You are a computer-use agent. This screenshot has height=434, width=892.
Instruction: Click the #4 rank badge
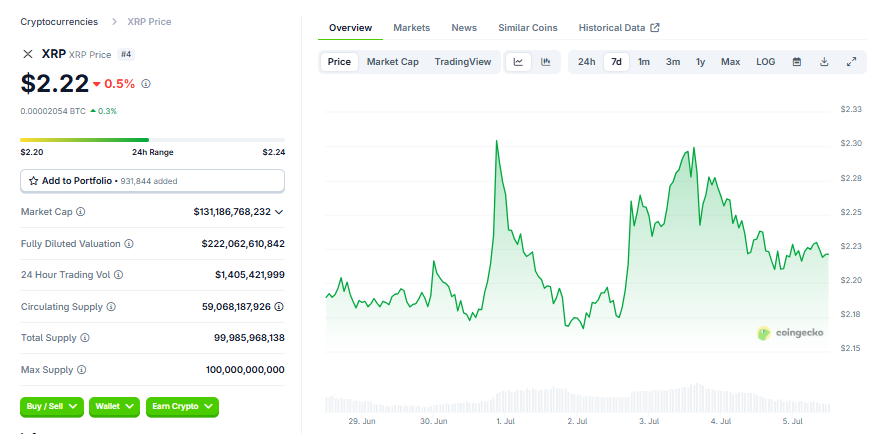click(x=126, y=55)
